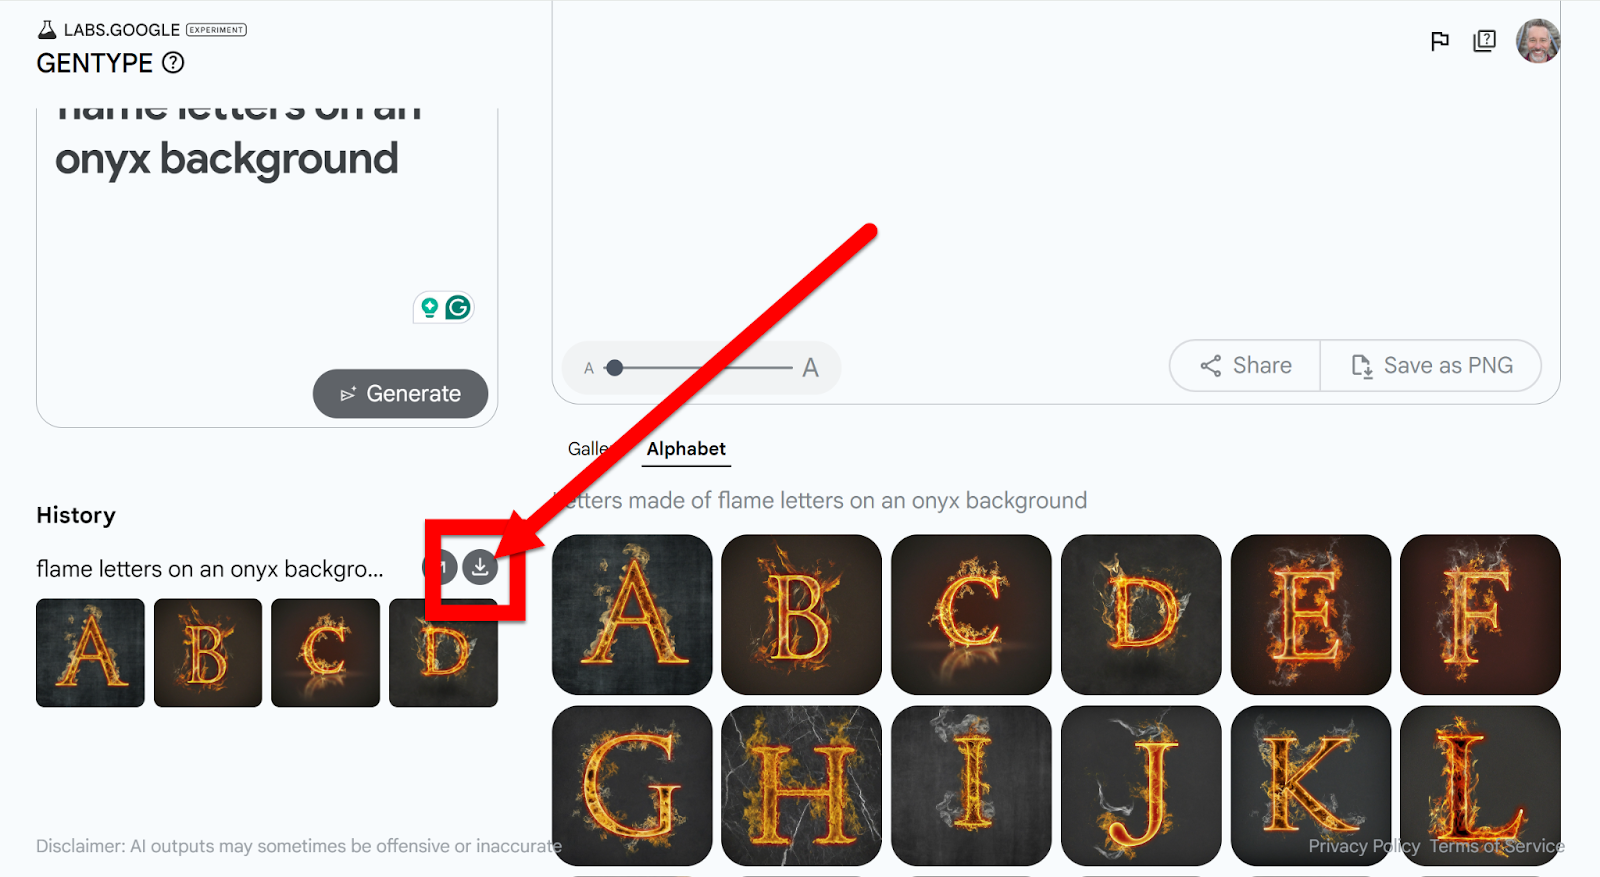Select the flame letter E tile
The height and width of the screenshot is (877, 1600).
1311,615
